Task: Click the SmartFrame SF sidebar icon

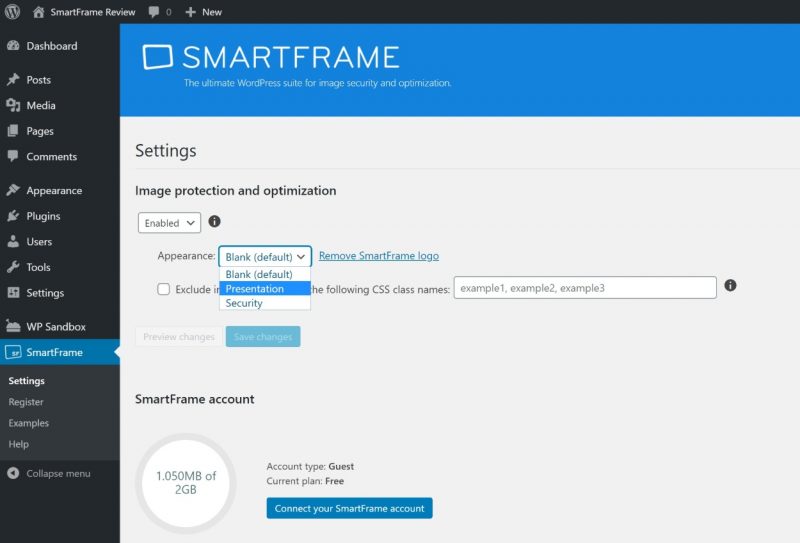Action: pyautogui.click(x=13, y=352)
